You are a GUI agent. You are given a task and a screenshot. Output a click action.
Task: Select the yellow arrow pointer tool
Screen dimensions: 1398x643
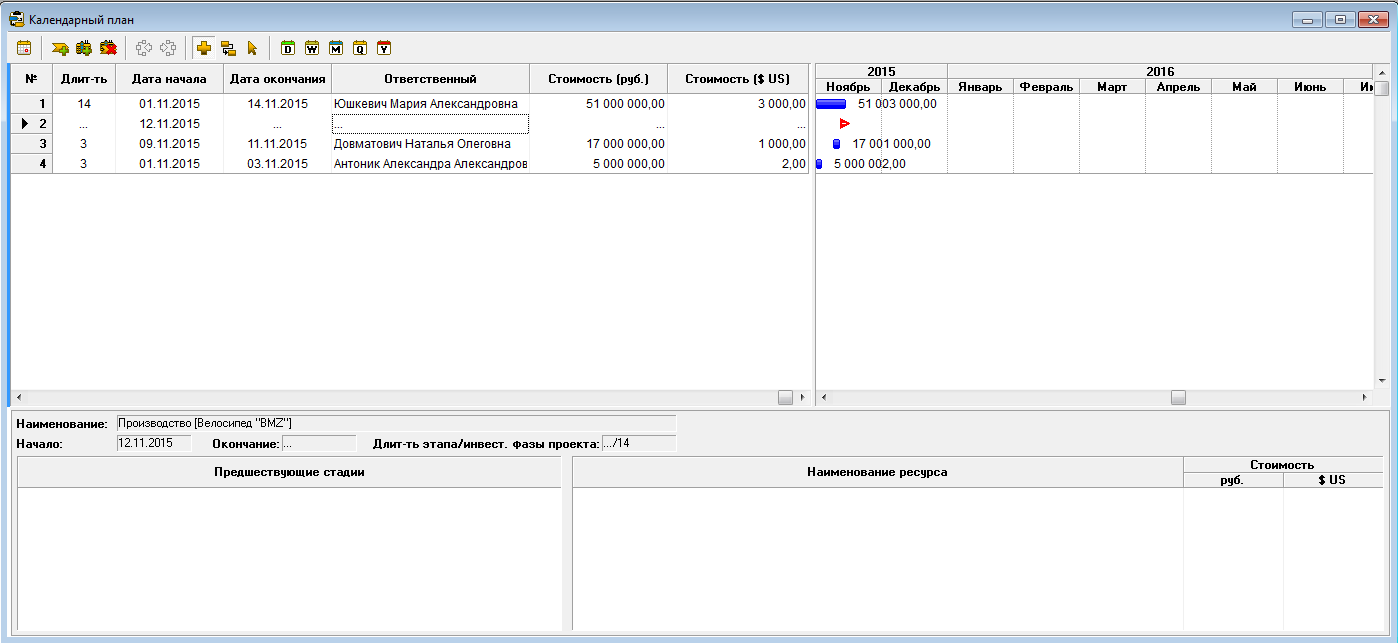[x=252, y=47]
